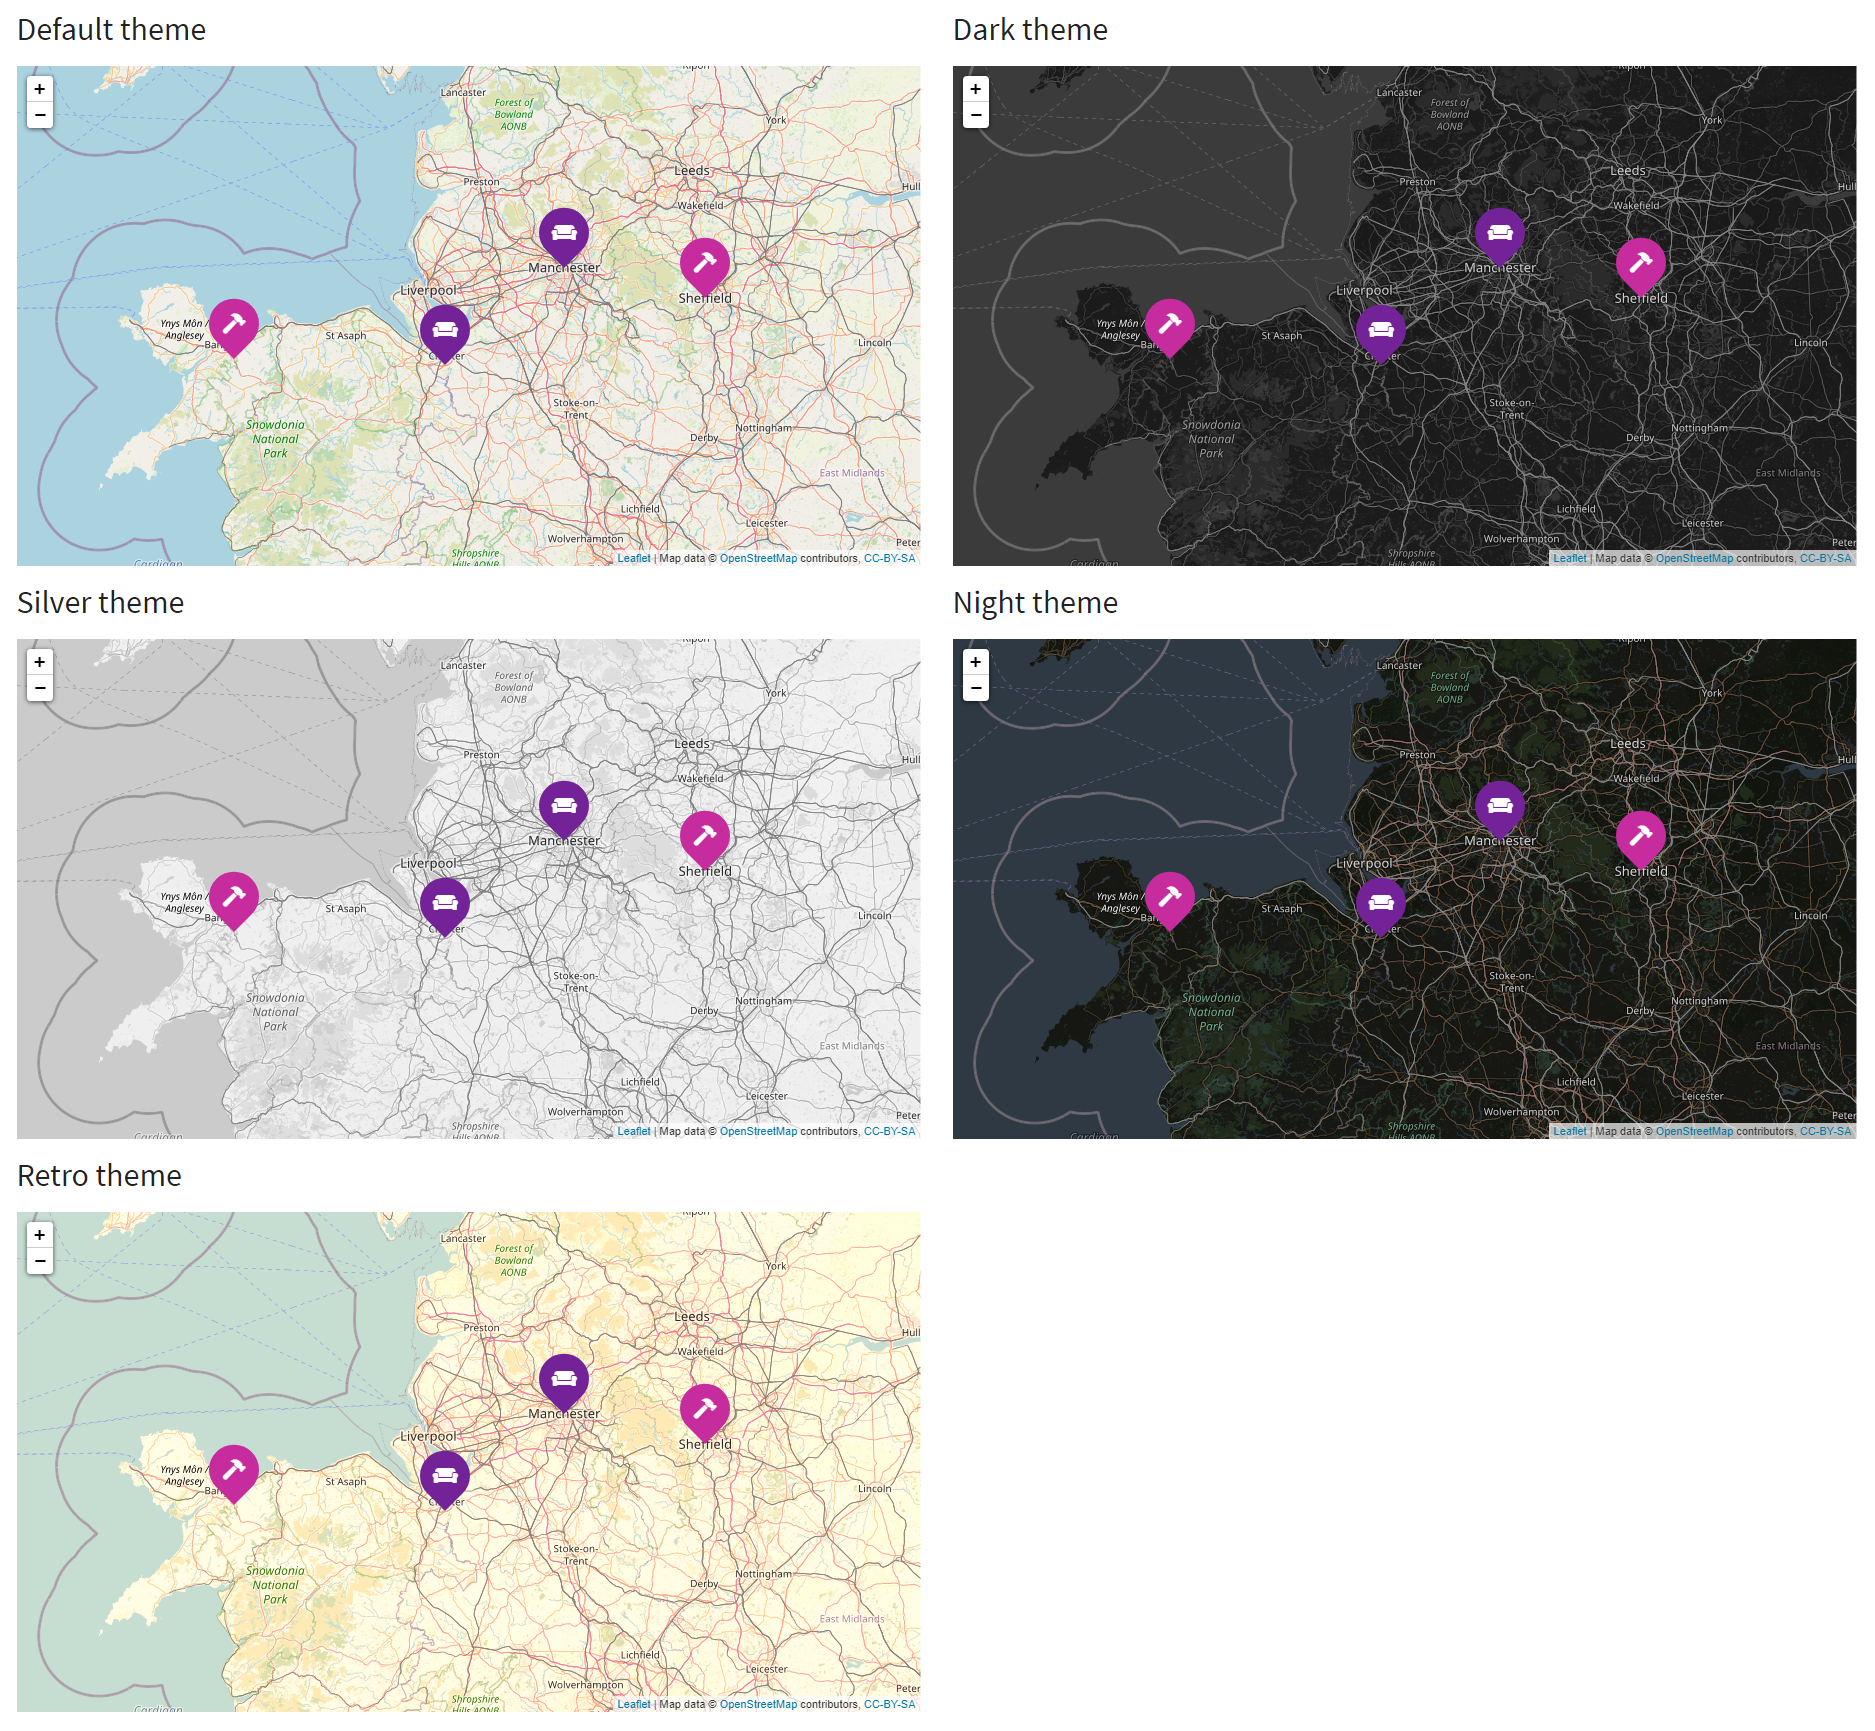
Task: Click CC-BY-SA link on Retro theme map
Action: tap(890, 1704)
